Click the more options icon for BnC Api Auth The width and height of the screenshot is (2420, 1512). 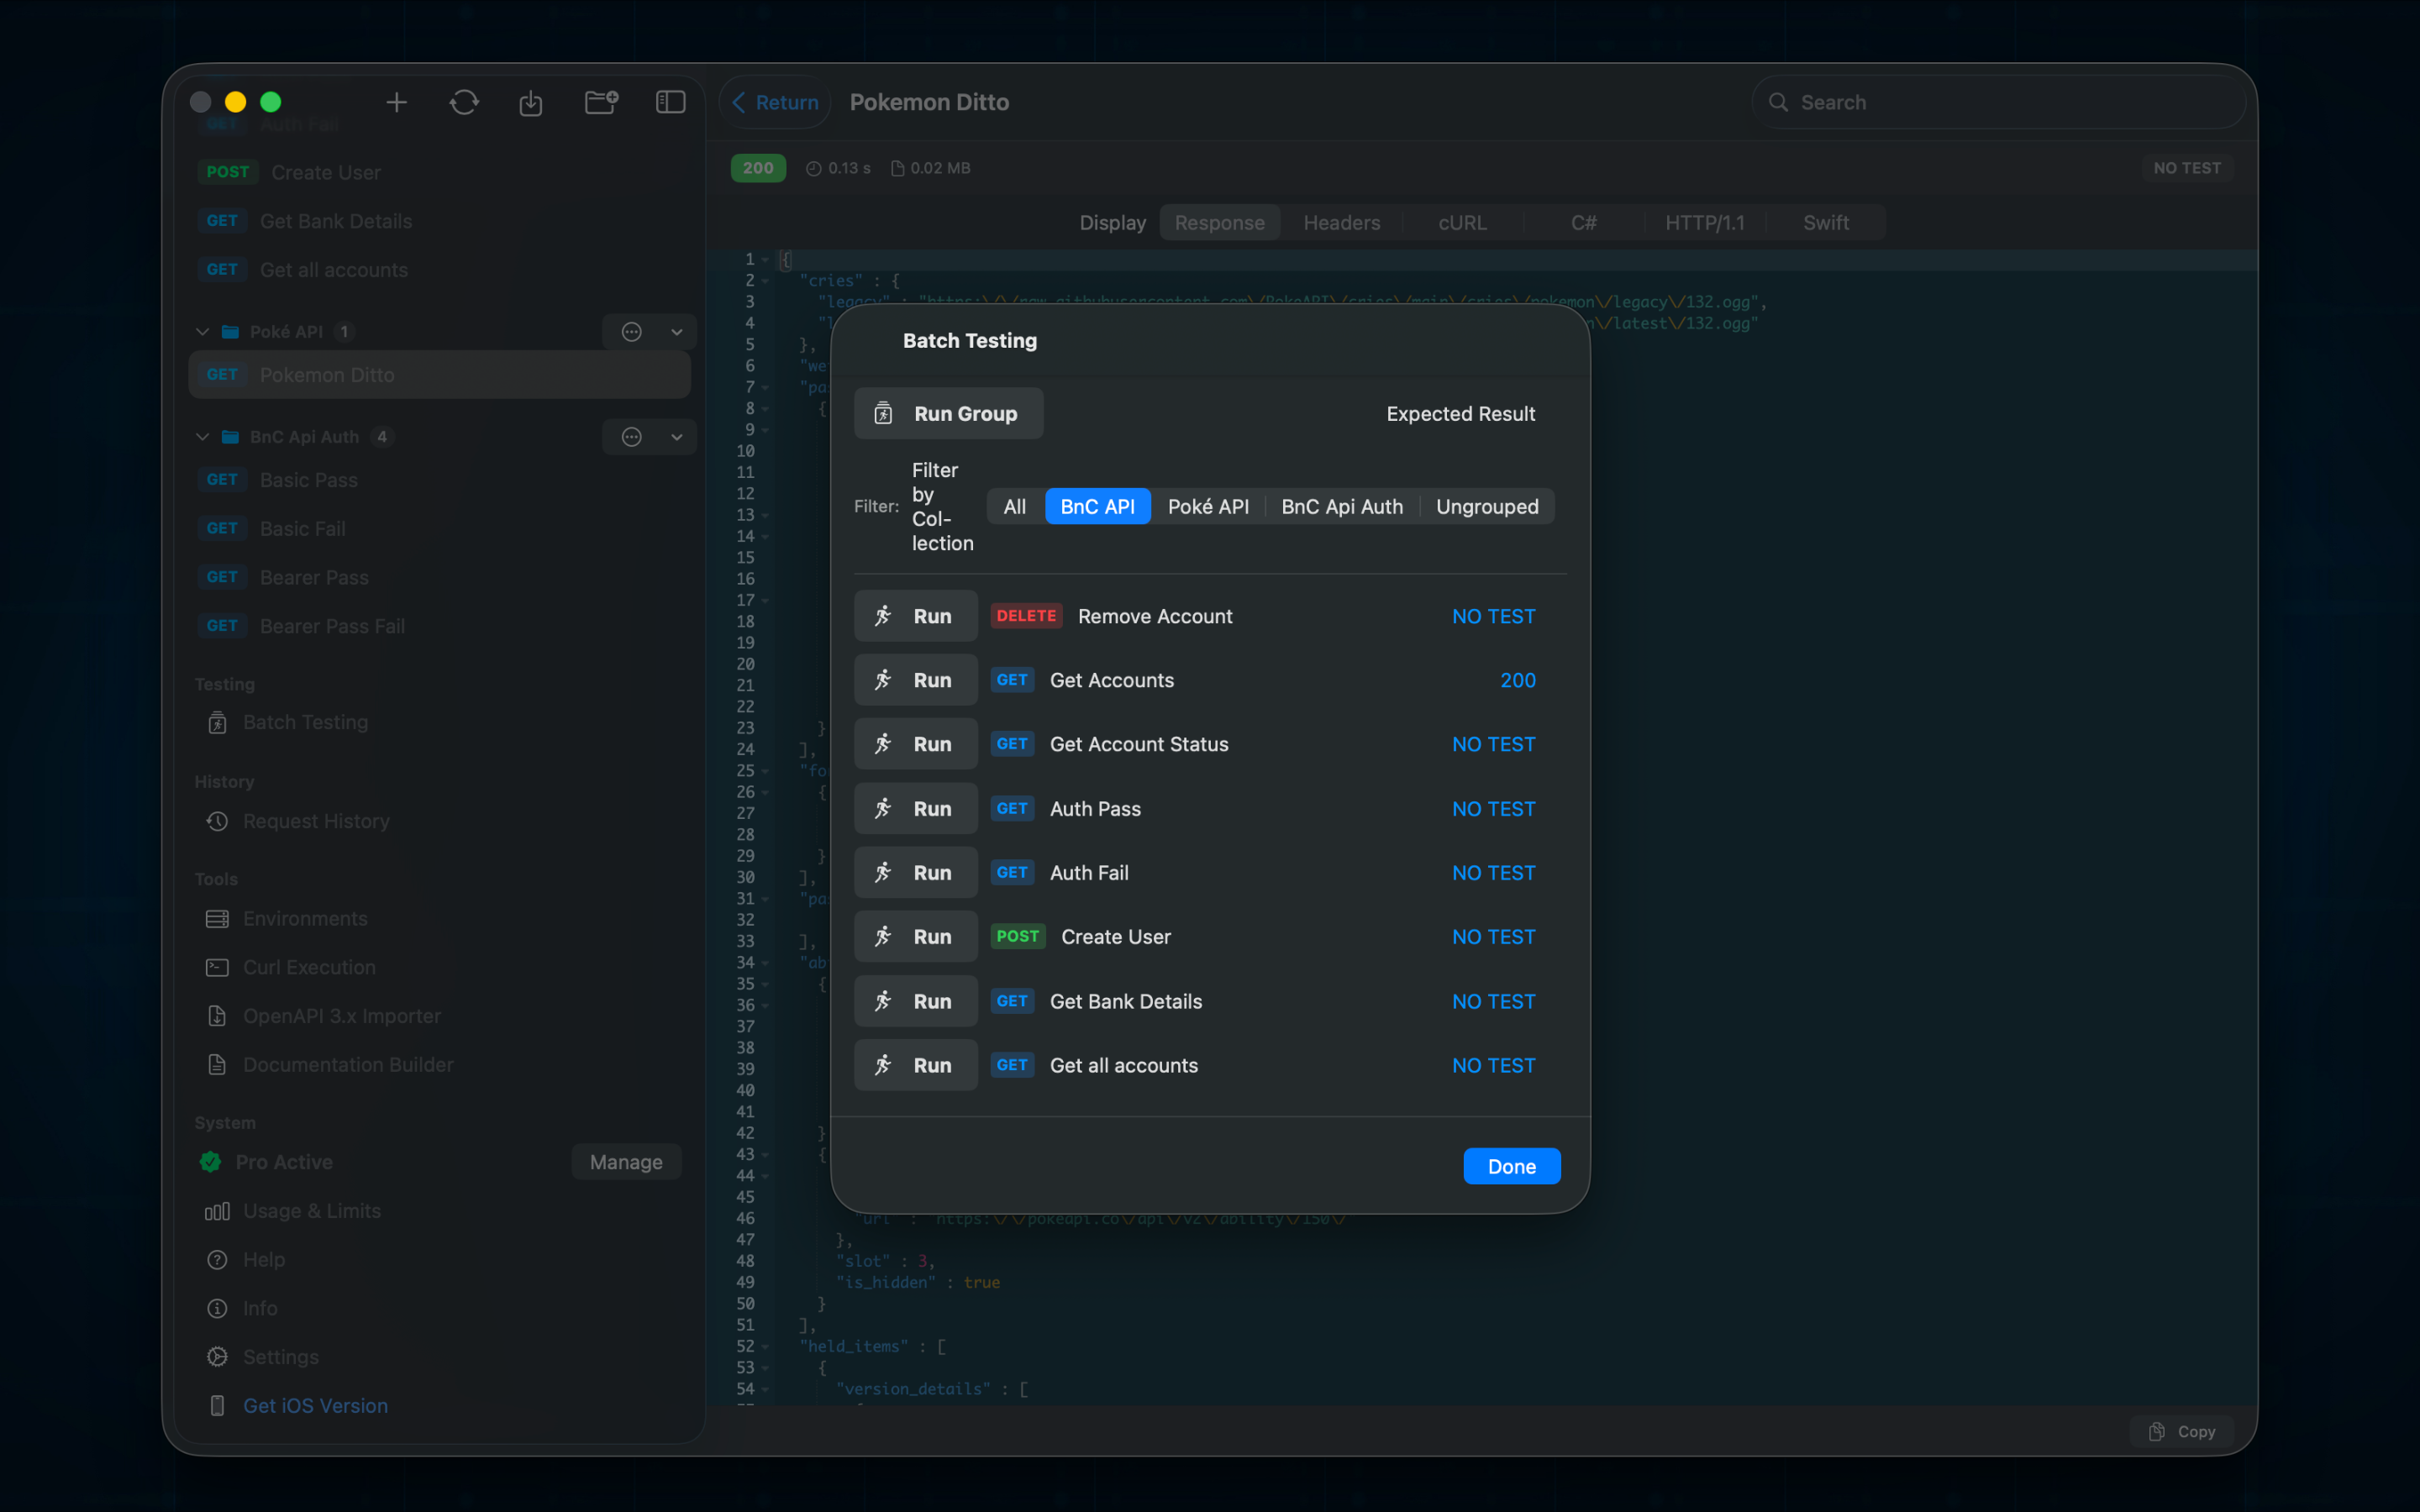click(631, 437)
